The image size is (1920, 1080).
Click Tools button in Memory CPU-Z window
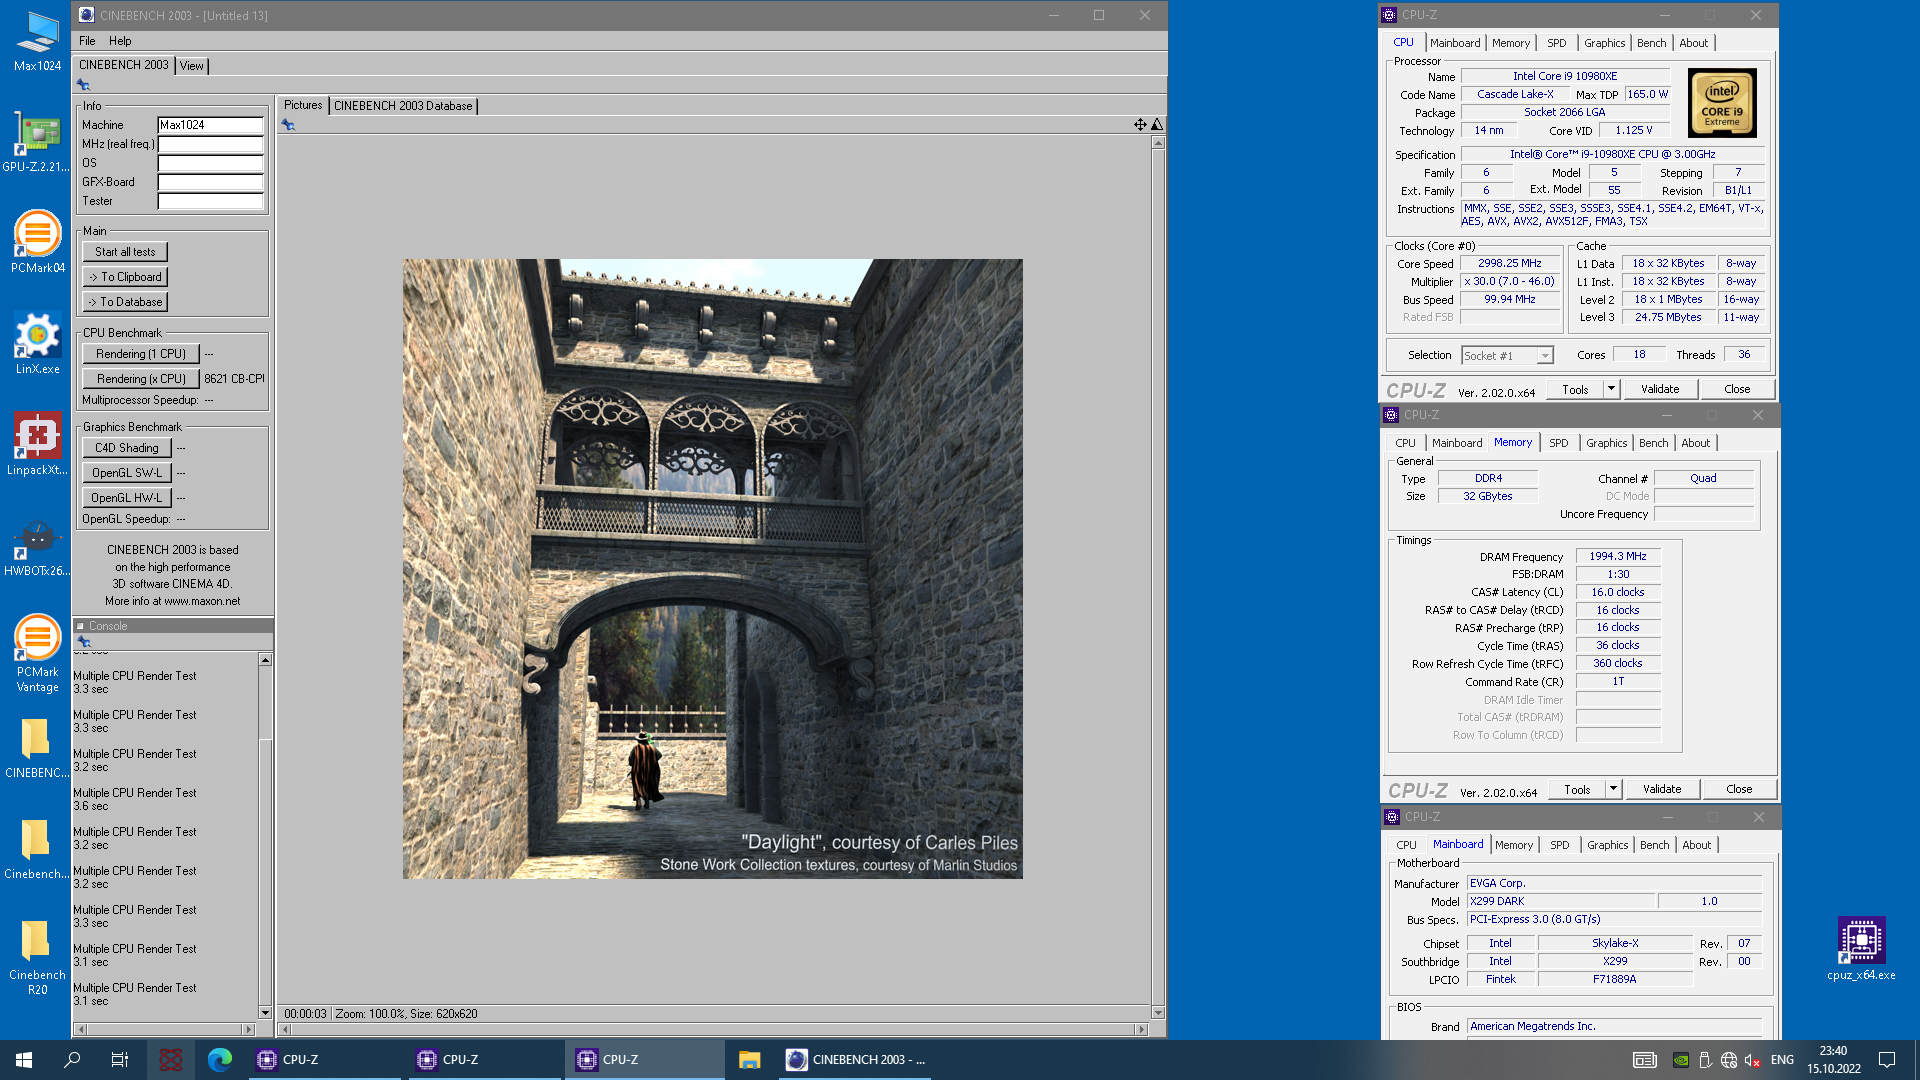pyautogui.click(x=1577, y=789)
